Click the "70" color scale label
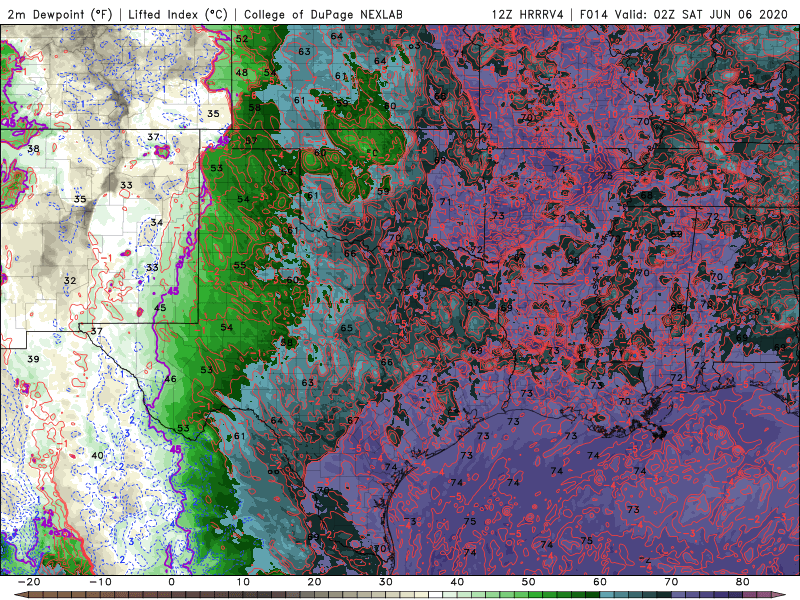The height and width of the screenshot is (600, 800). pyautogui.click(x=671, y=582)
